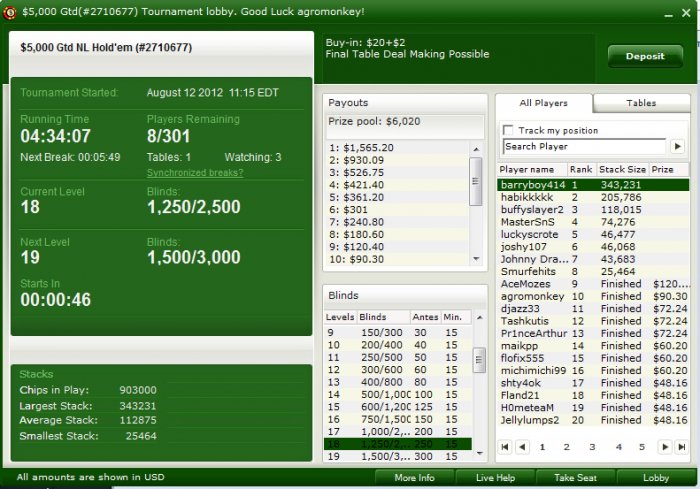700x489 pixels.
Task: Open page 3 of players list
Action: pyautogui.click(x=592, y=447)
